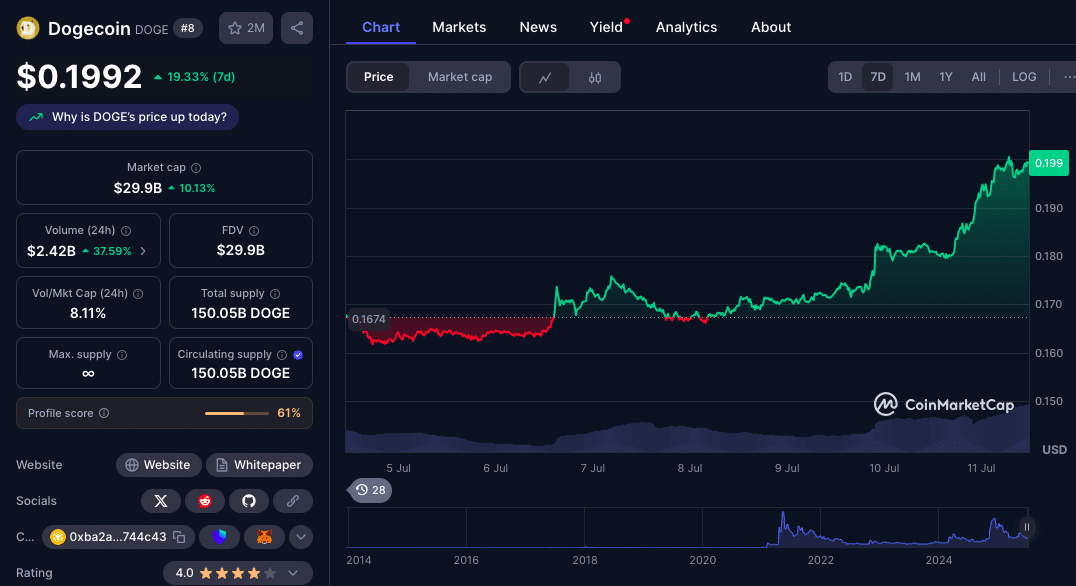This screenshot has height=586, width=1076.
Task: Set chart range to 1M
Action: click(x=912, y=77)
